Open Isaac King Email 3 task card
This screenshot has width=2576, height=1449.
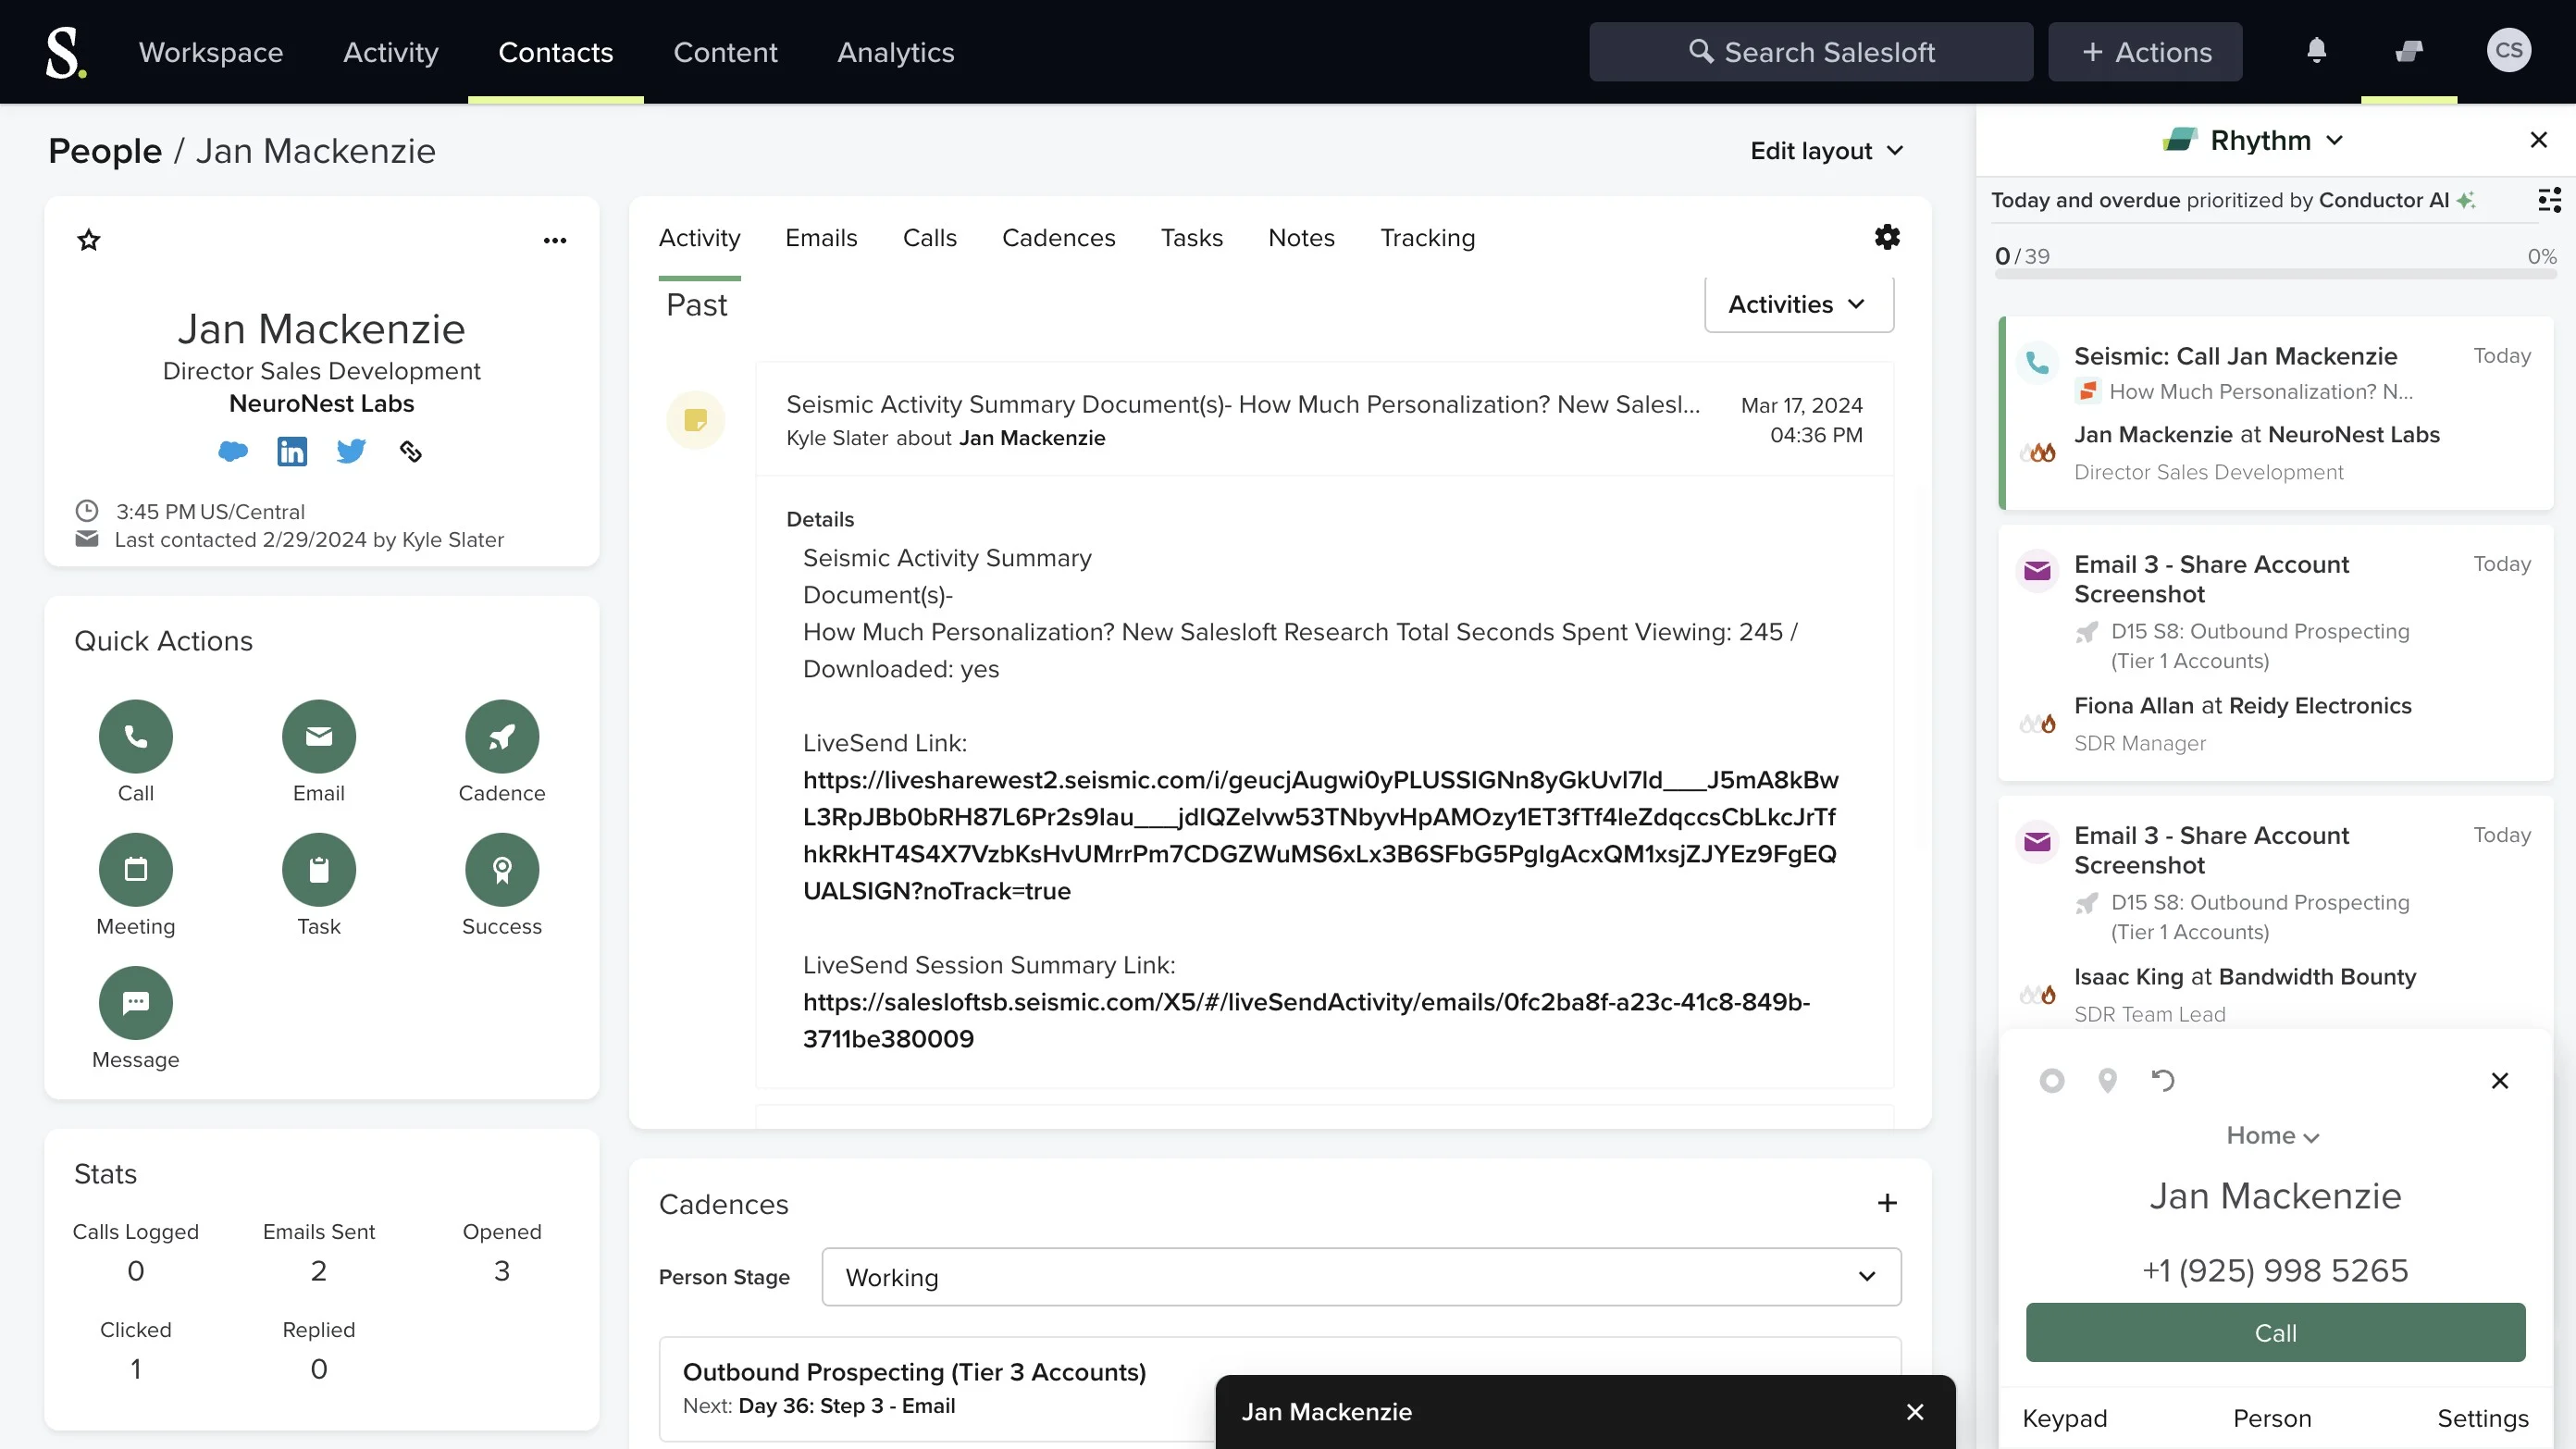[x=2276, y=913]
